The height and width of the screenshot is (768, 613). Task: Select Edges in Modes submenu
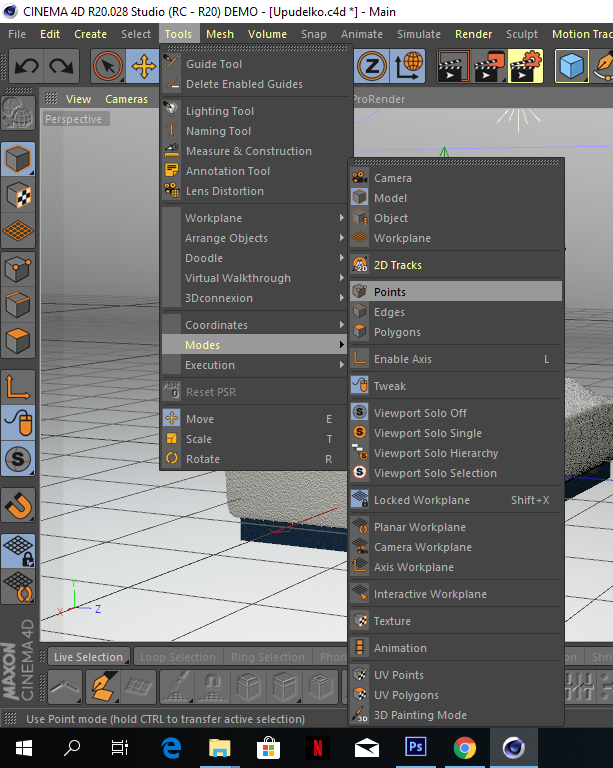tap(456, 312)
